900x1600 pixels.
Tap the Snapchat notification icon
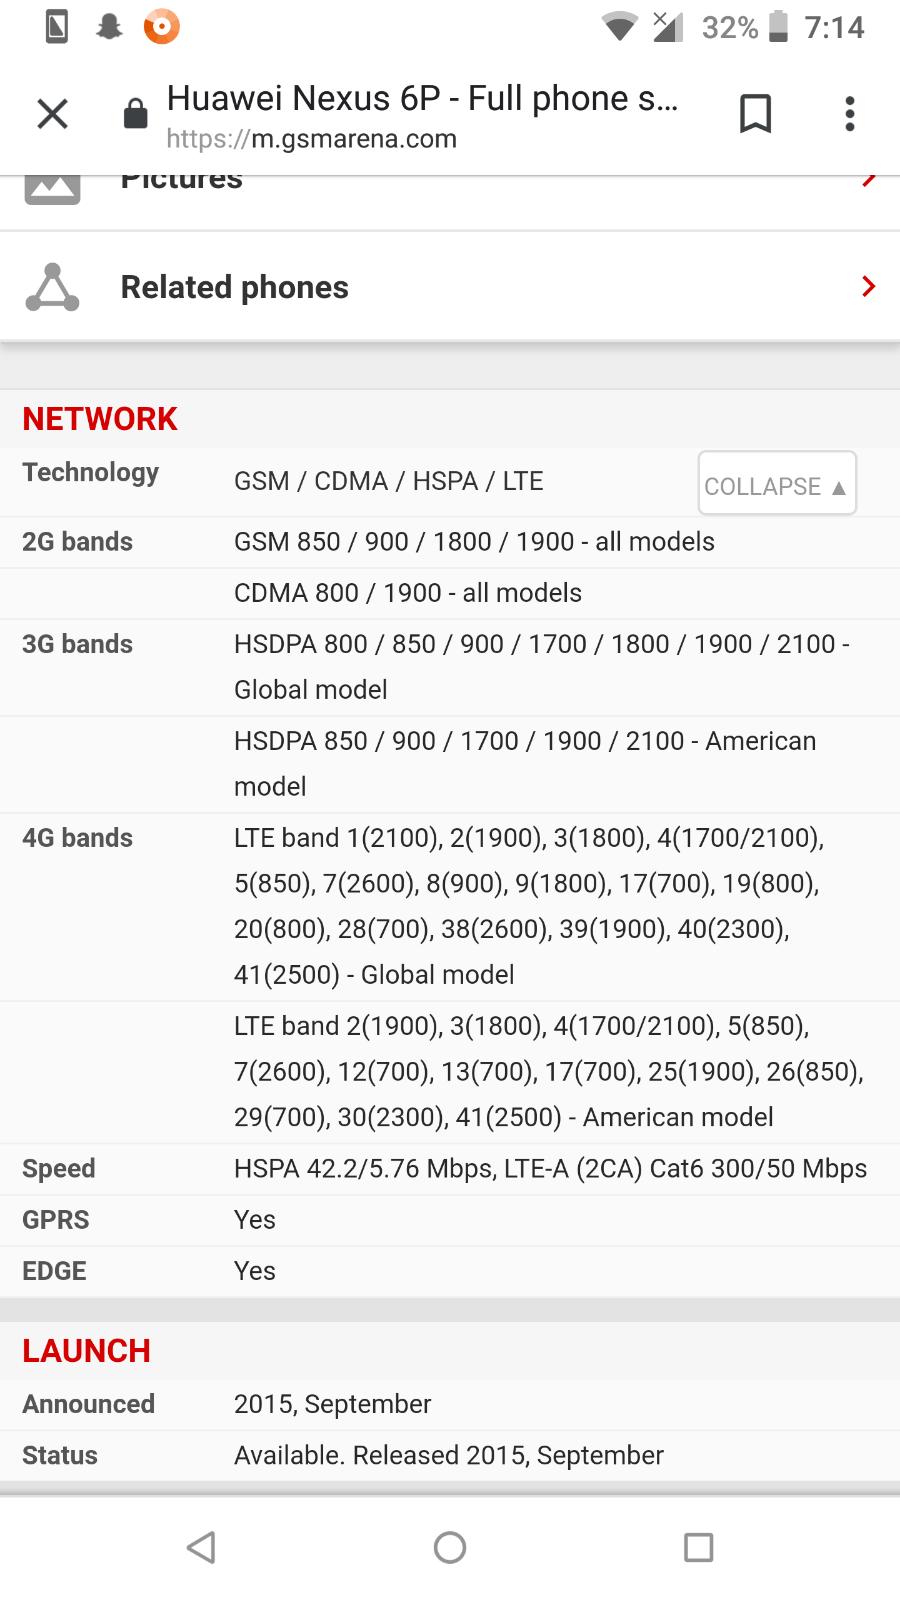point(109,27)
